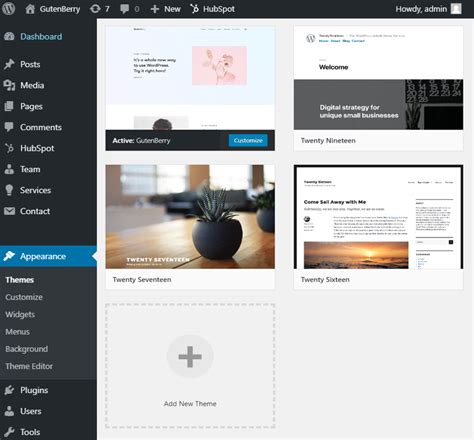Screen dimensions: 474x440
Task: Click the HubSpot icon in sidebar
Action: pyautogui.click(x=9, y=148)
